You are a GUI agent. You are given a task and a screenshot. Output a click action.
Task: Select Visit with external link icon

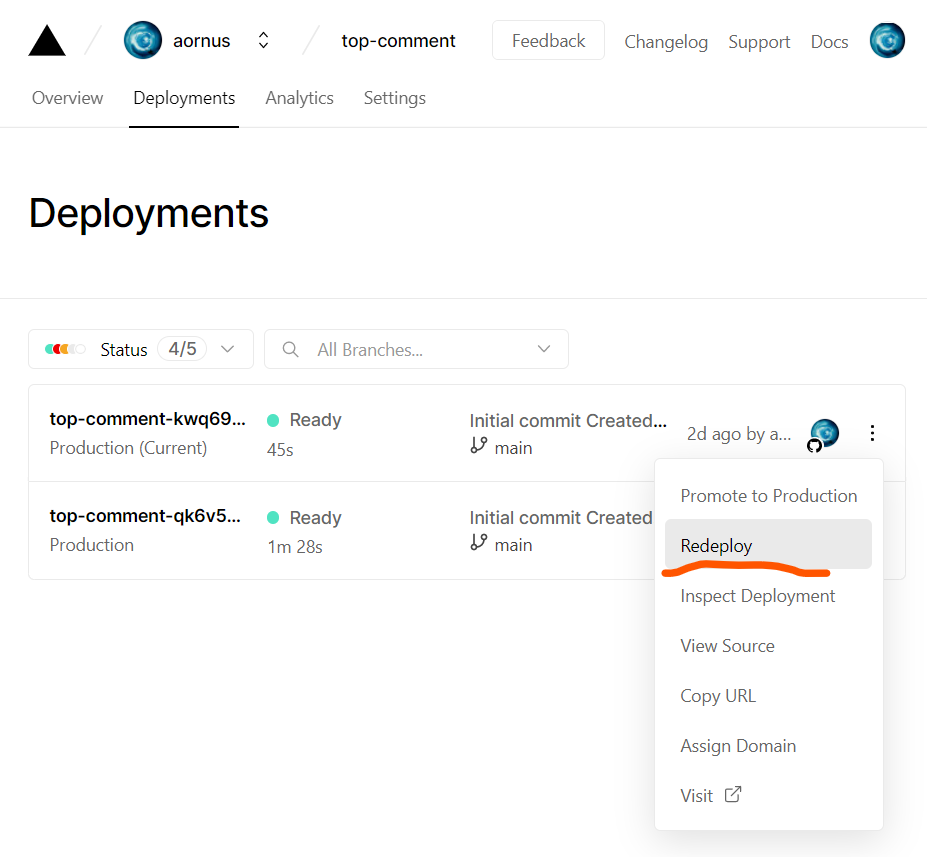pos(711,795)
